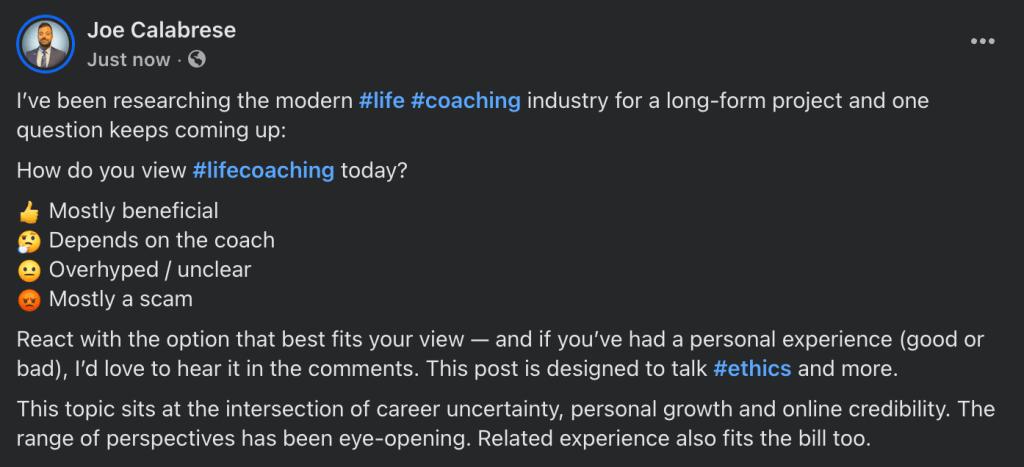
Task: Visit the Joe Calabrese profile name link
Action: (161, 30)
